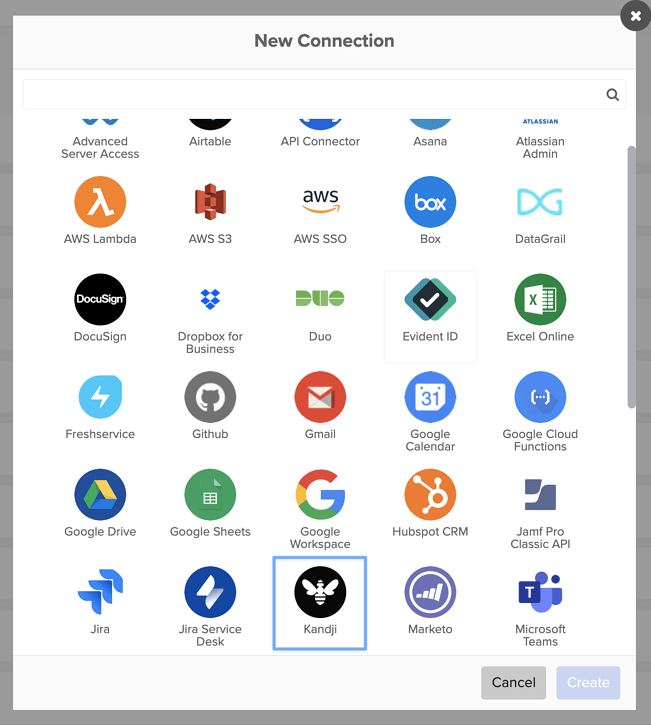Choose the Microsoft Teams connector icon
Image resolution: width=651 pixels, height=725 pixels.
[540, 592]
